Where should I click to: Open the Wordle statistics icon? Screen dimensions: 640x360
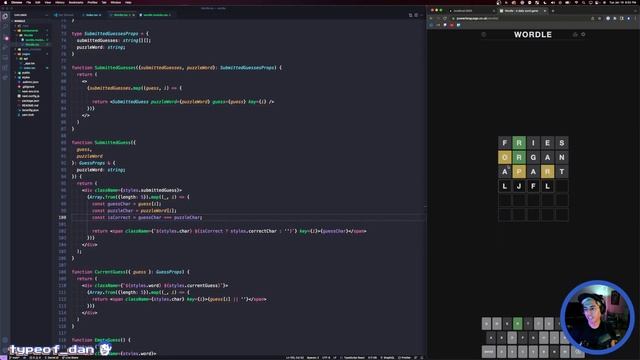pos(575,35)
